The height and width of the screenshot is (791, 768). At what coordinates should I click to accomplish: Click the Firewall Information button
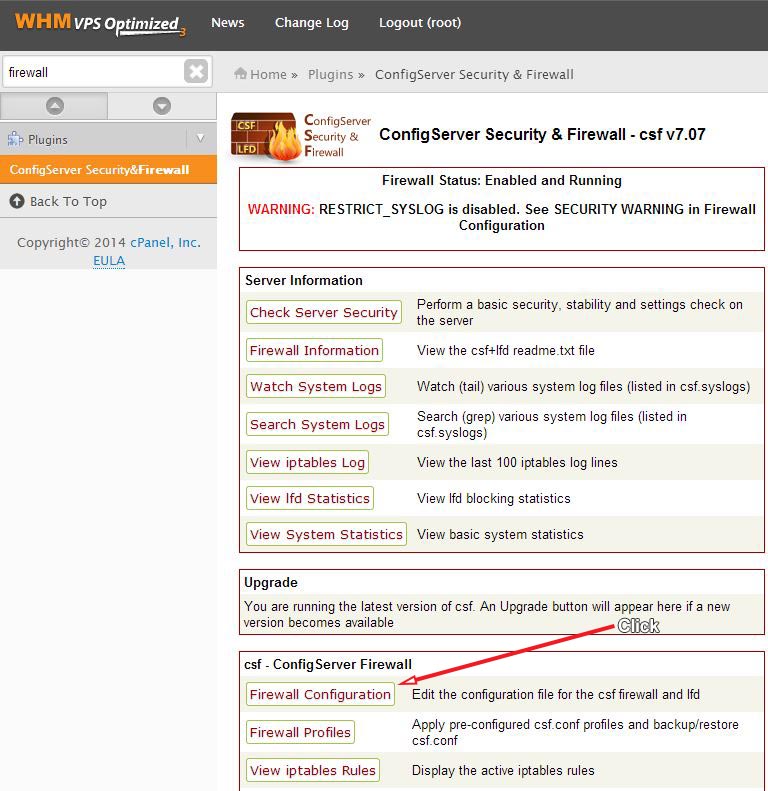coord(314,350)
